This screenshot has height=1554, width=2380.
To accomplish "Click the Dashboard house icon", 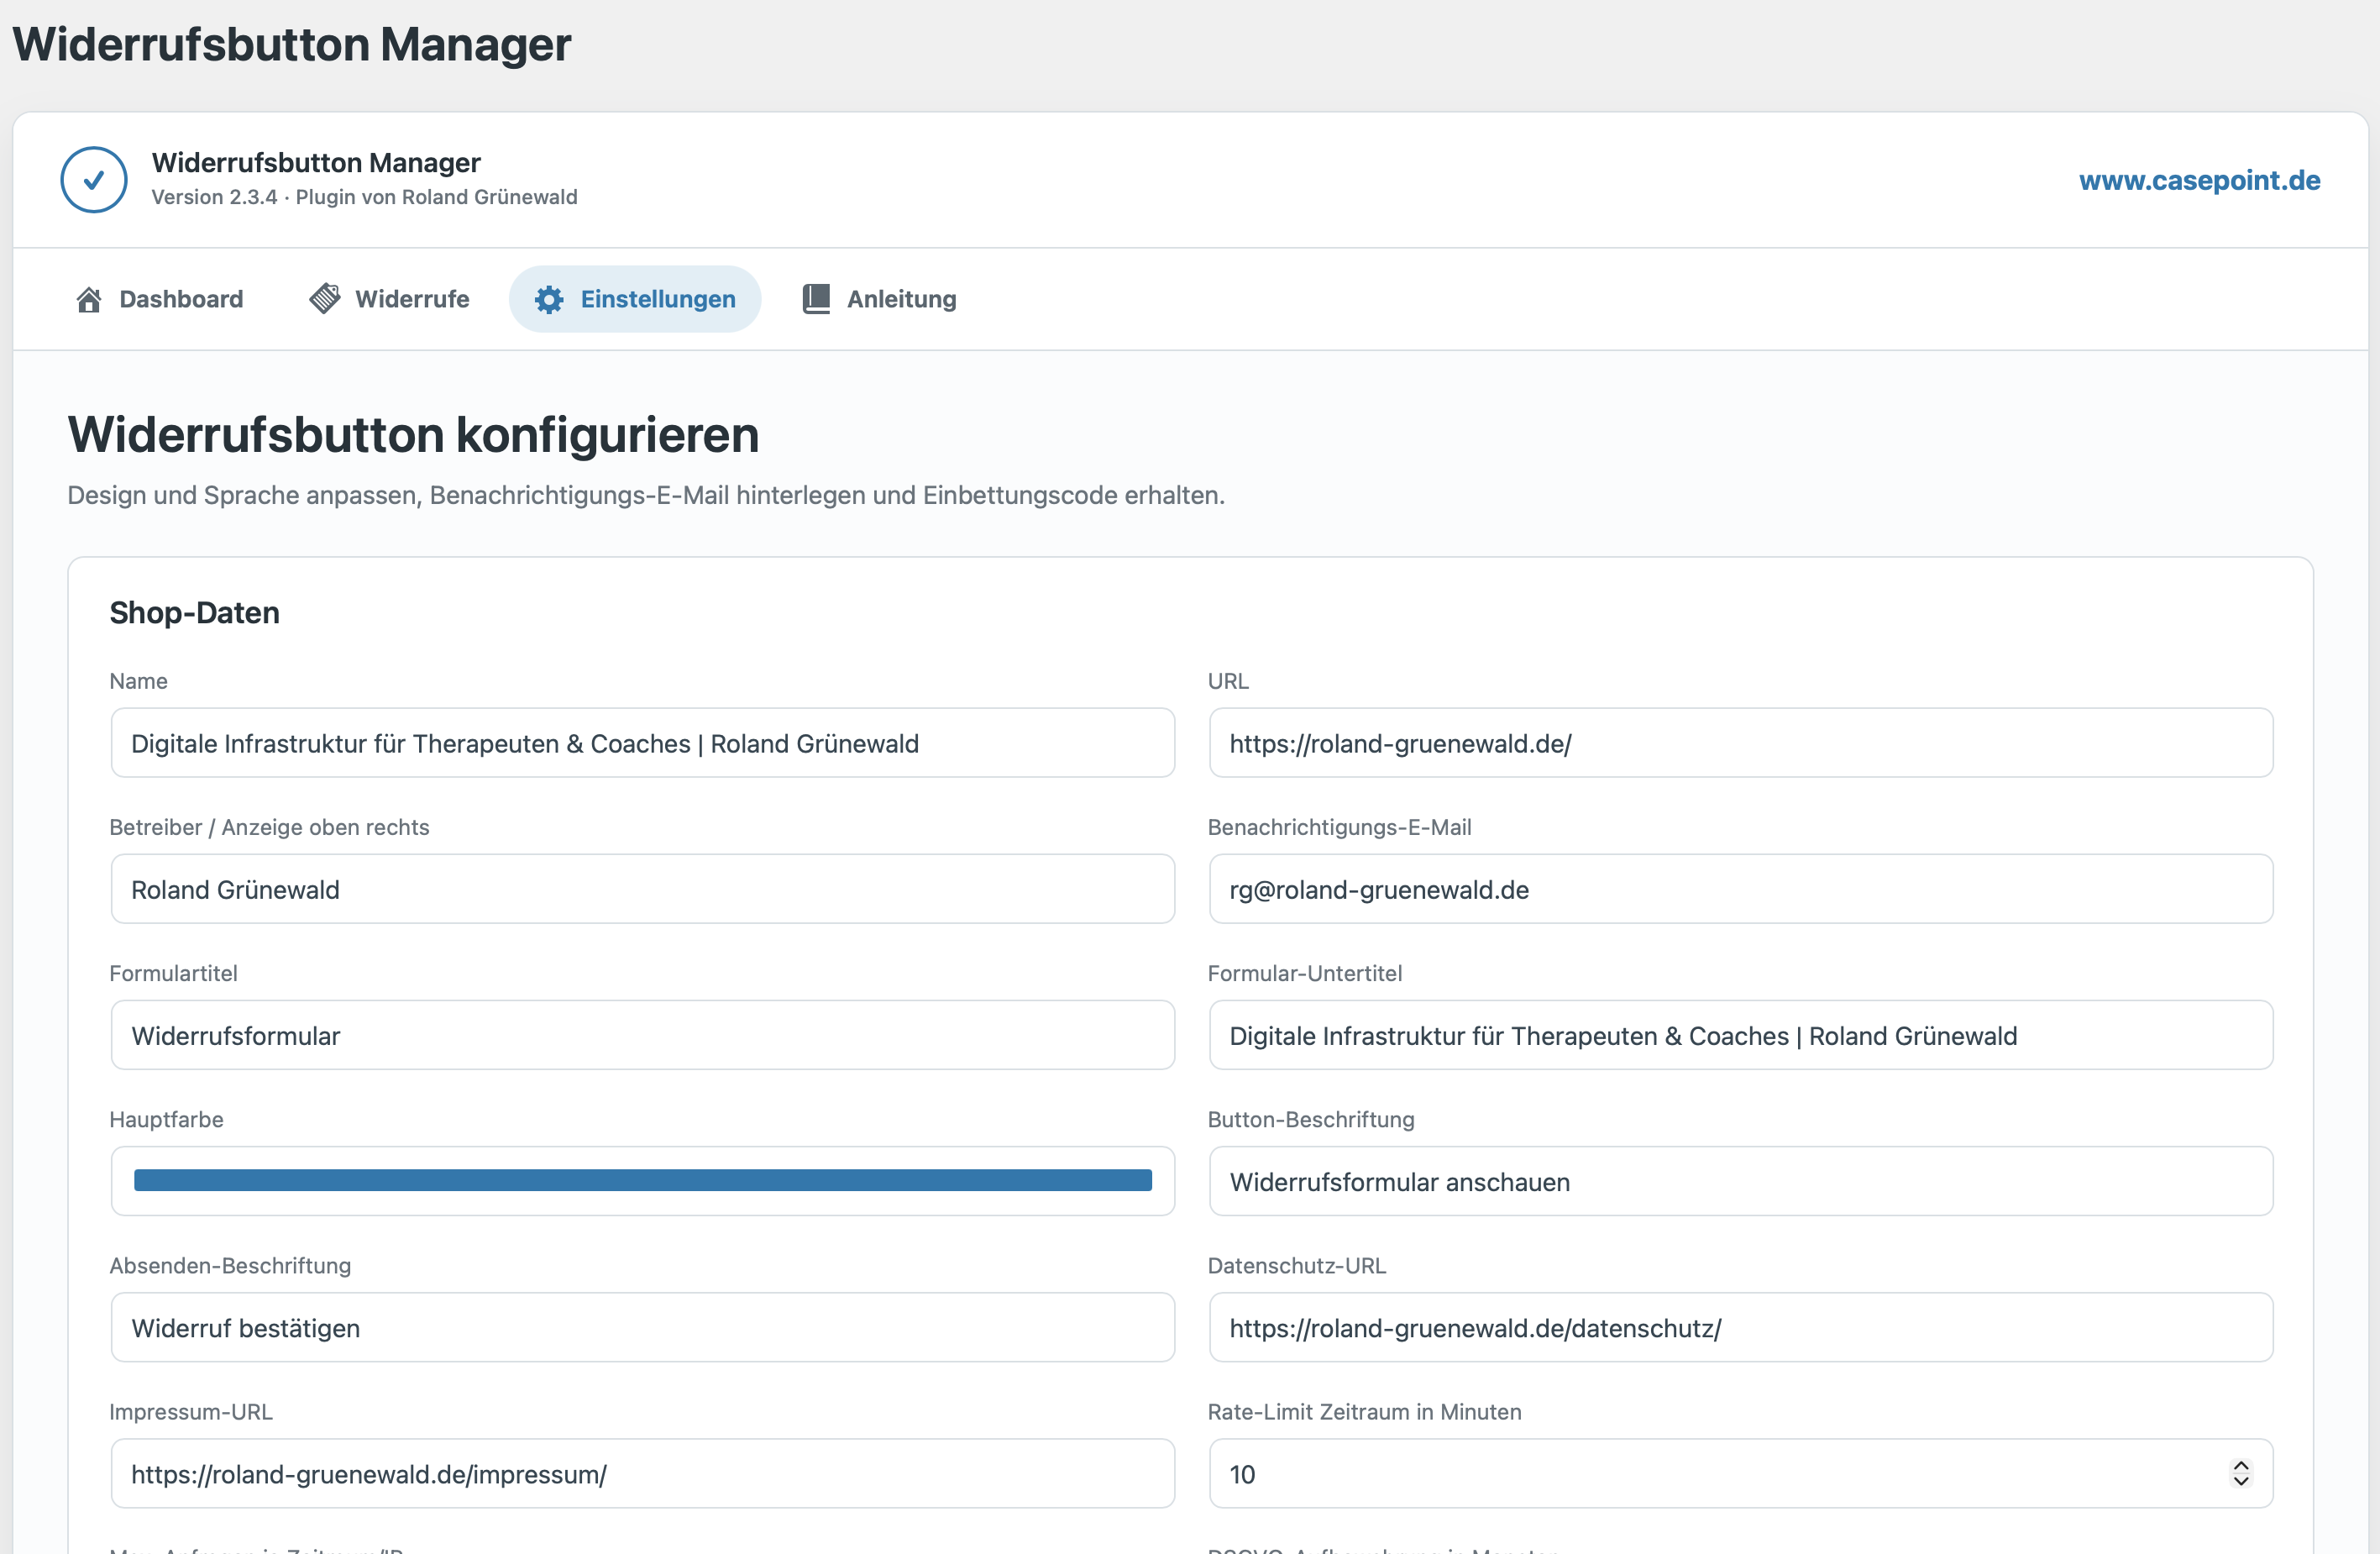I will click(x=89, y=299).
